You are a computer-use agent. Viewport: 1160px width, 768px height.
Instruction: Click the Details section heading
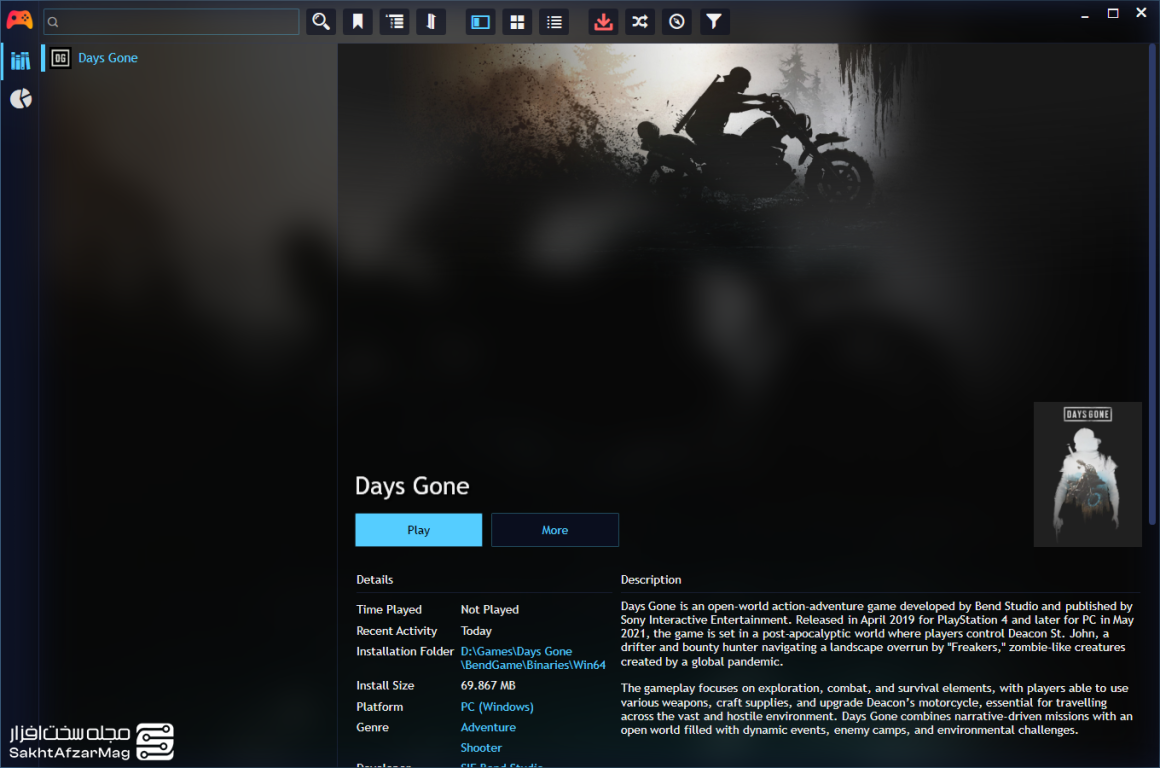click(x=374, y=580)
